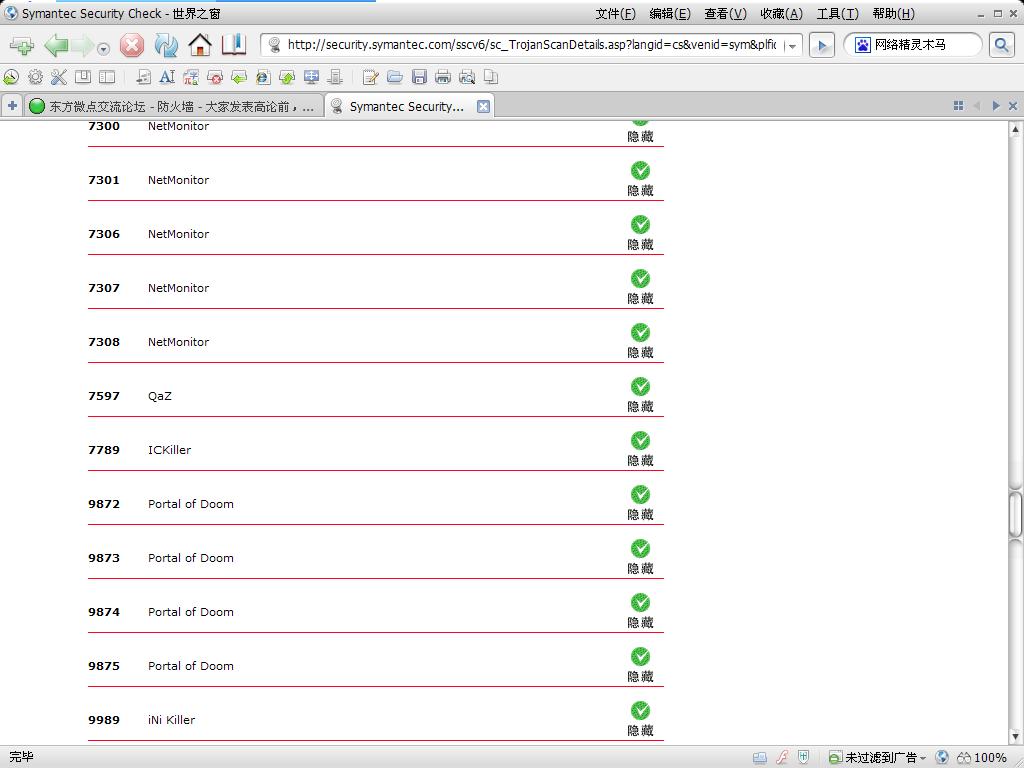Click the full-screen monitor toolbar icon
Viewport: 1024px width, 768px height.
pos(312,77)
